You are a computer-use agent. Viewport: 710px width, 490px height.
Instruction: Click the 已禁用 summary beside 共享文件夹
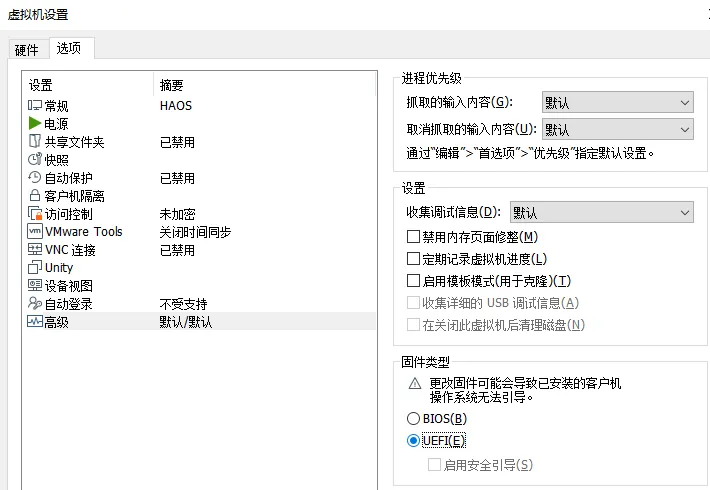tap(177, 142)
